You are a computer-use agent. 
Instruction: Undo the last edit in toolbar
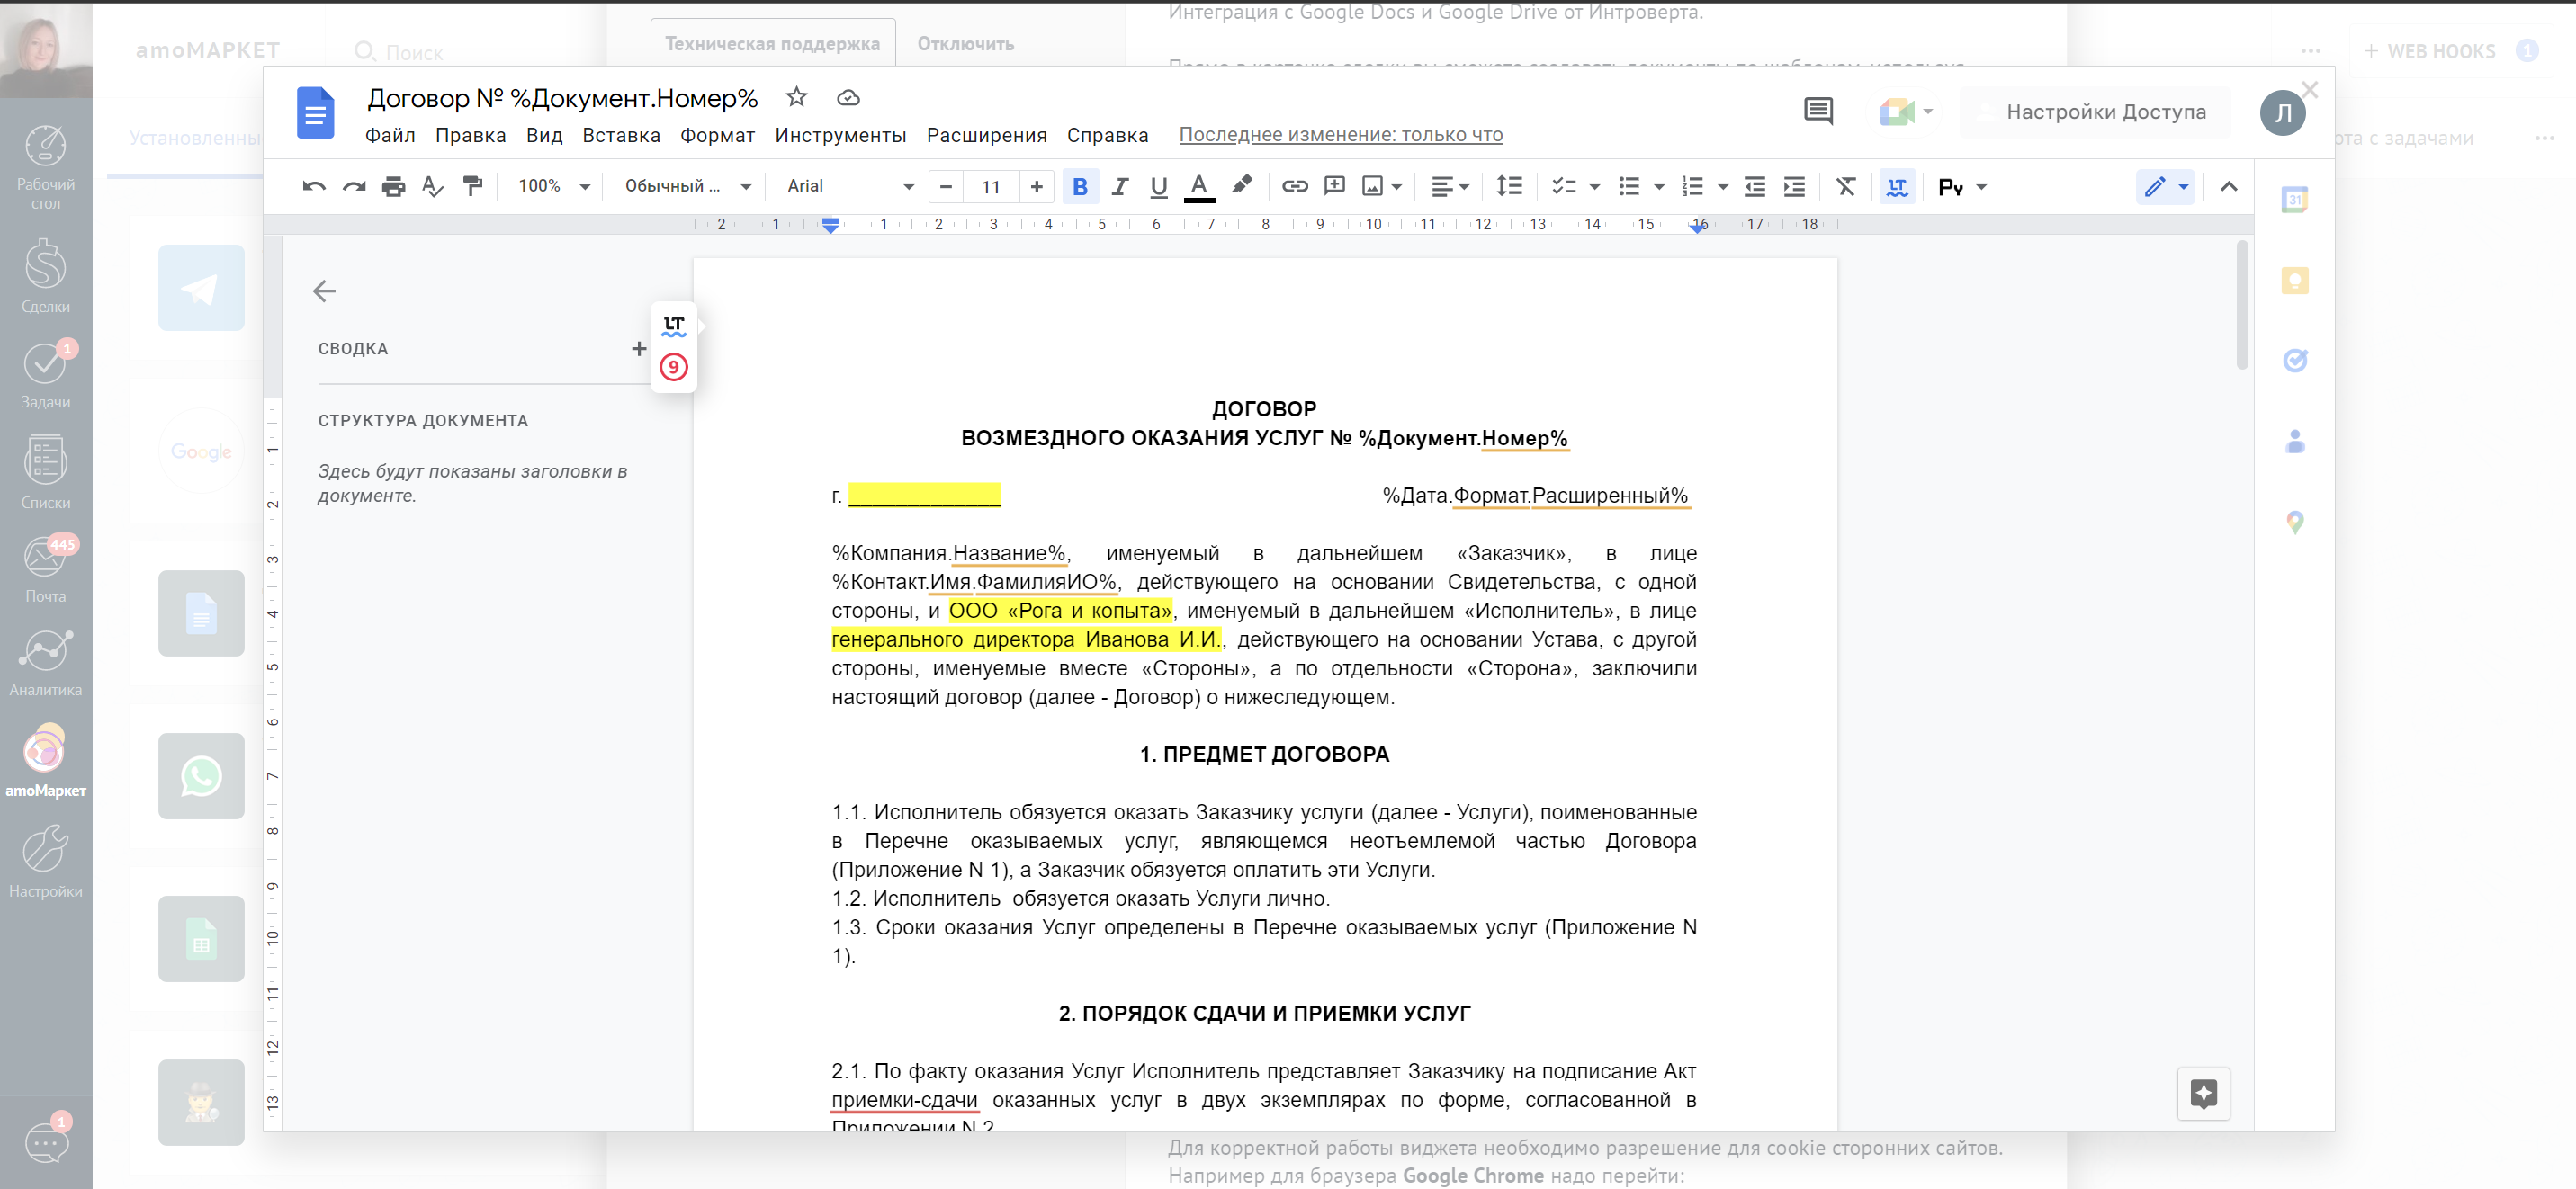click(314, 187)
